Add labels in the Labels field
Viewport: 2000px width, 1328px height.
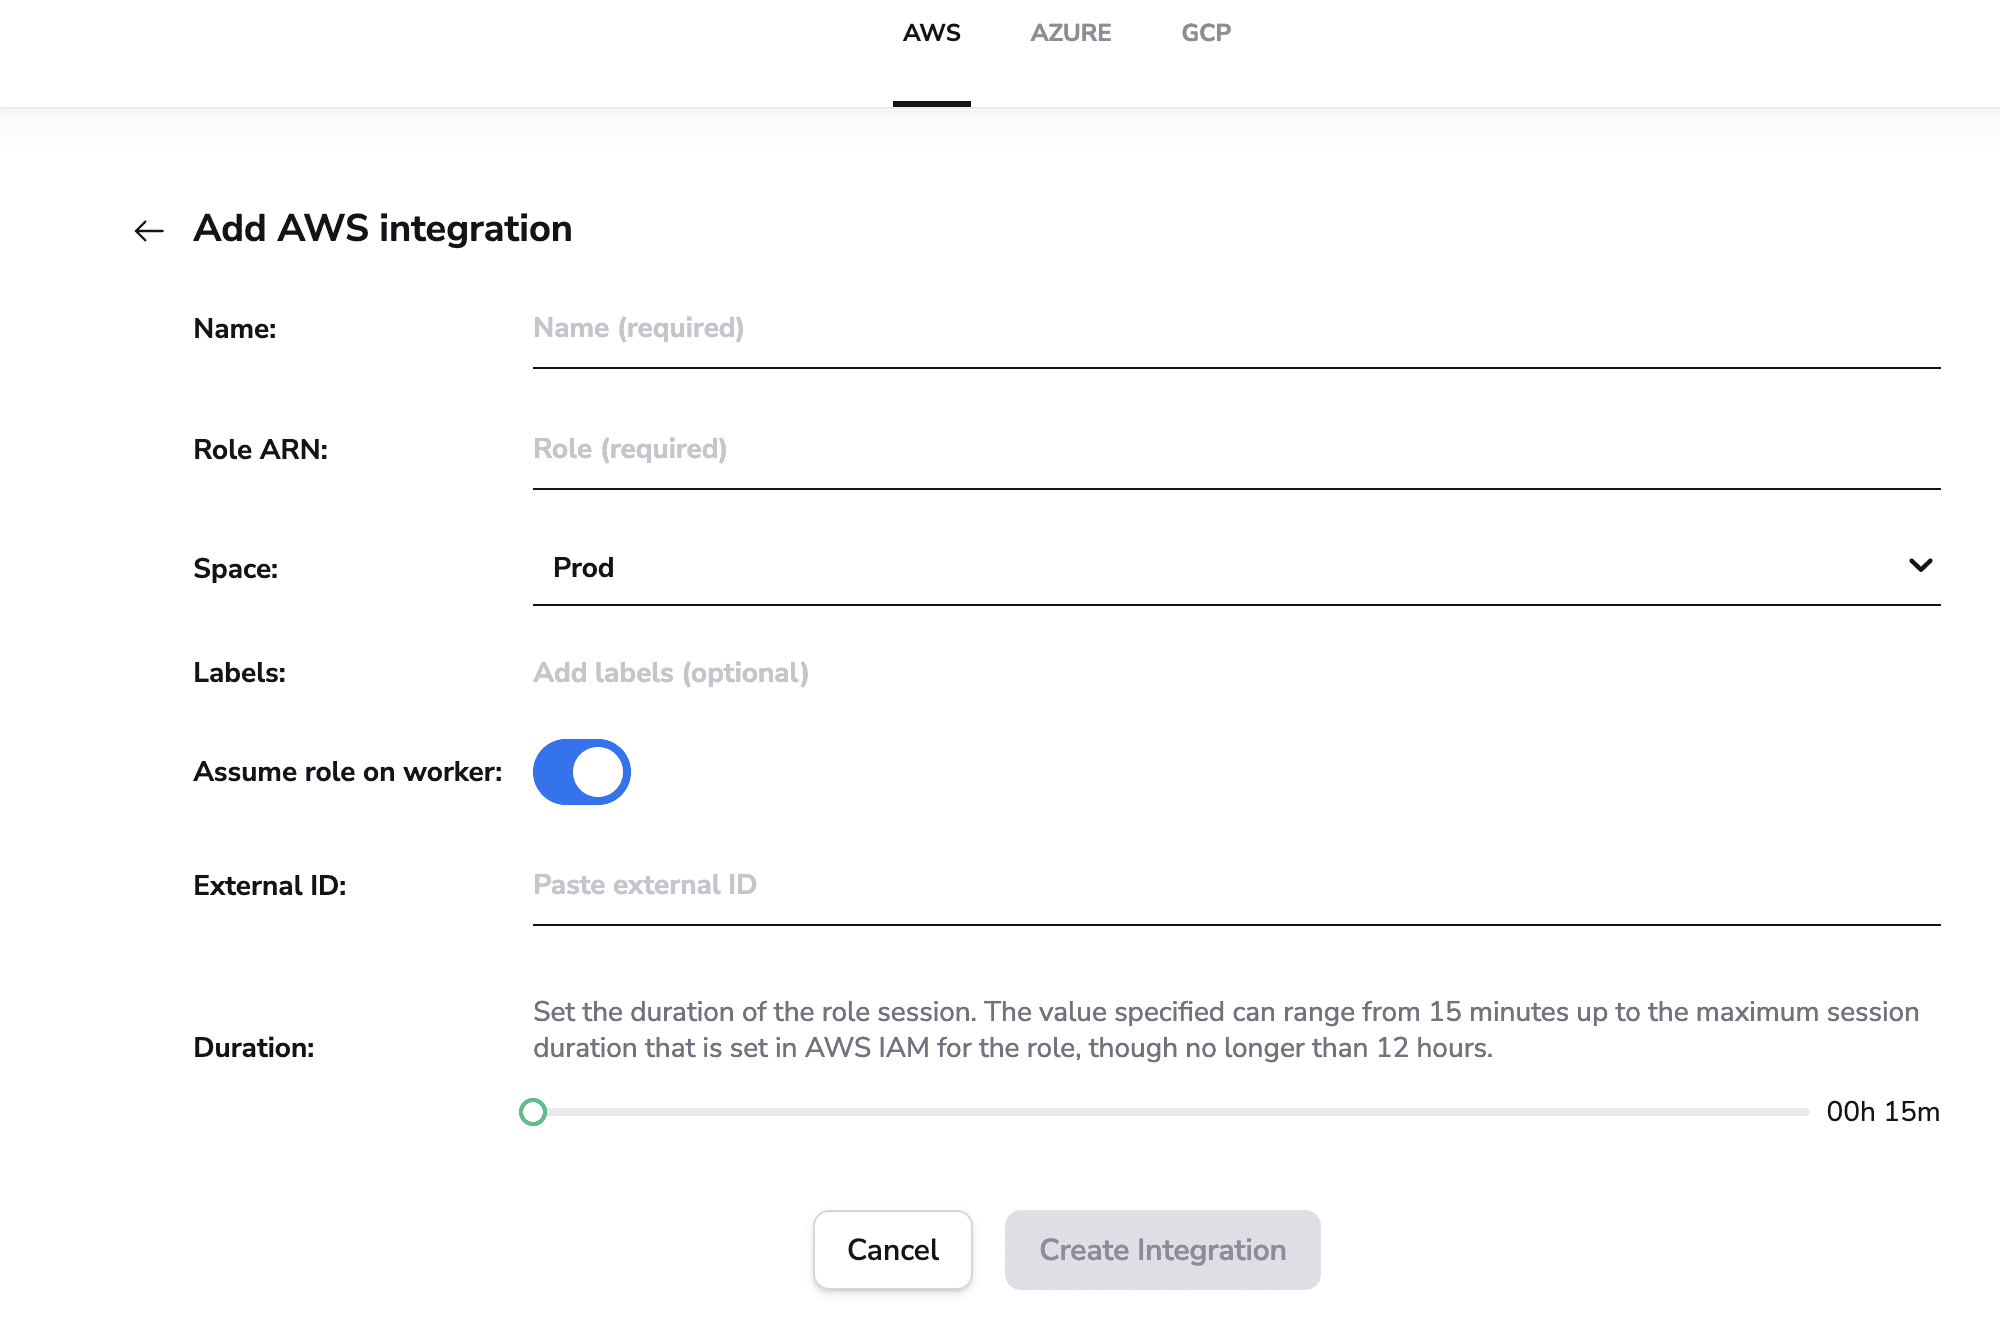[1236, 673]
